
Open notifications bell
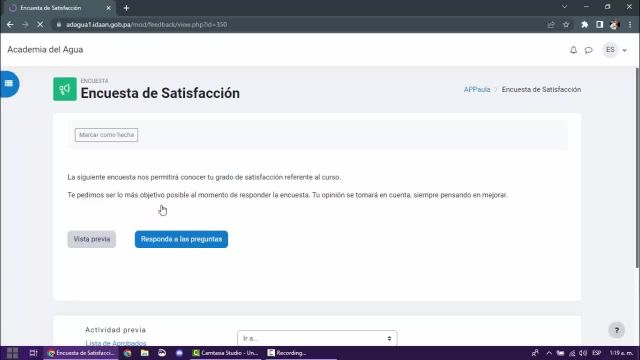click(x=573, y=50)
